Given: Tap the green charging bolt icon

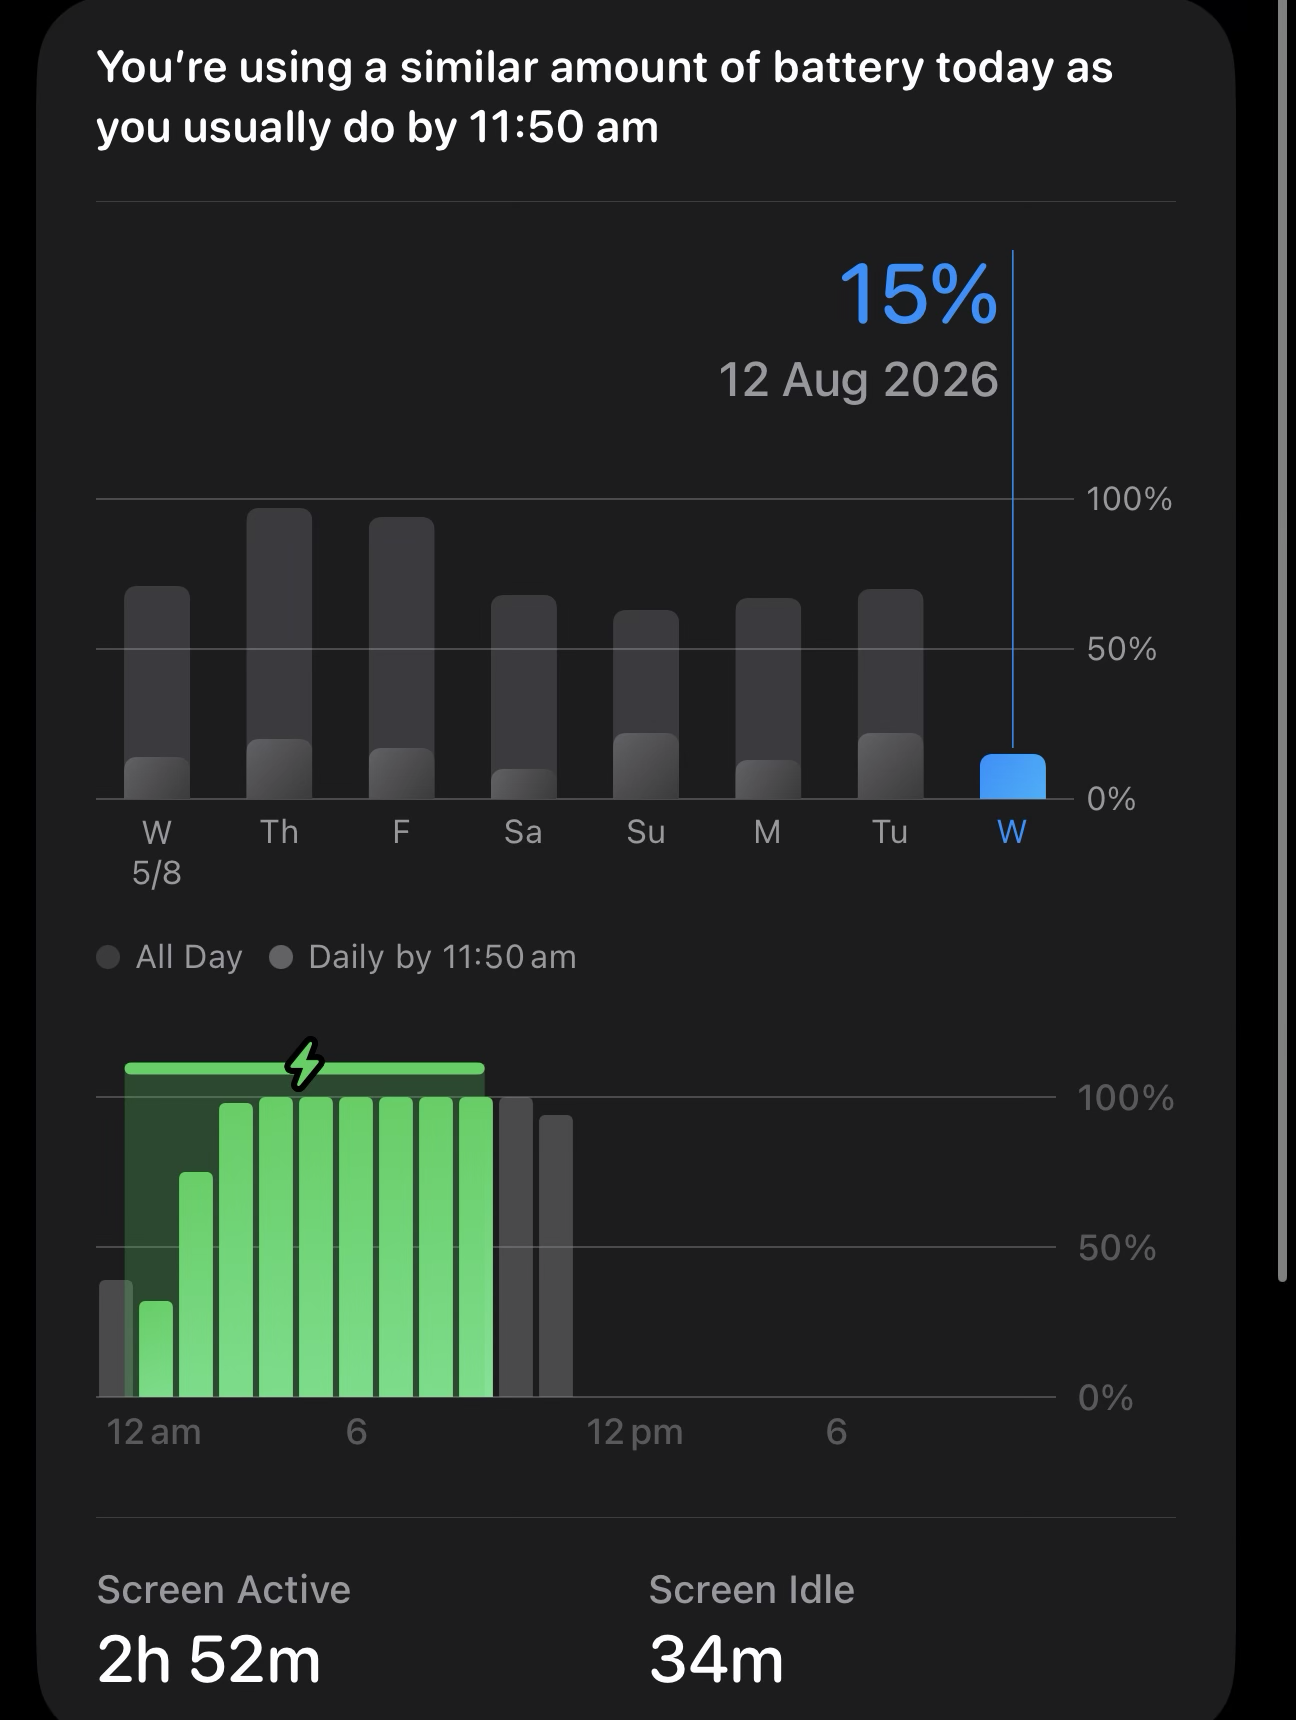Looking at the screenshot, I should pos(305,1064).
